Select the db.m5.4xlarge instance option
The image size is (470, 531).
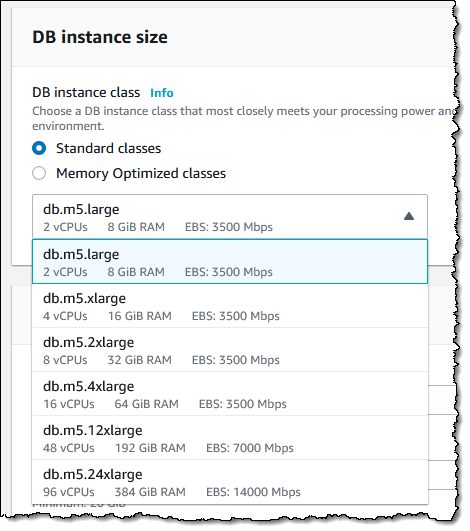(230, 394)
